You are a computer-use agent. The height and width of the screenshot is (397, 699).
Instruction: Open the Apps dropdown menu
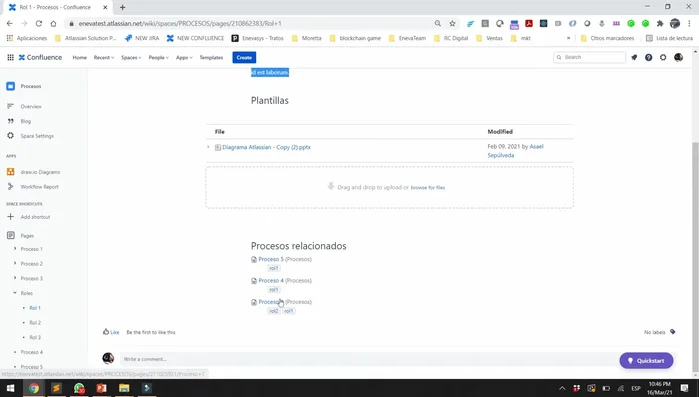click(184, 57)
